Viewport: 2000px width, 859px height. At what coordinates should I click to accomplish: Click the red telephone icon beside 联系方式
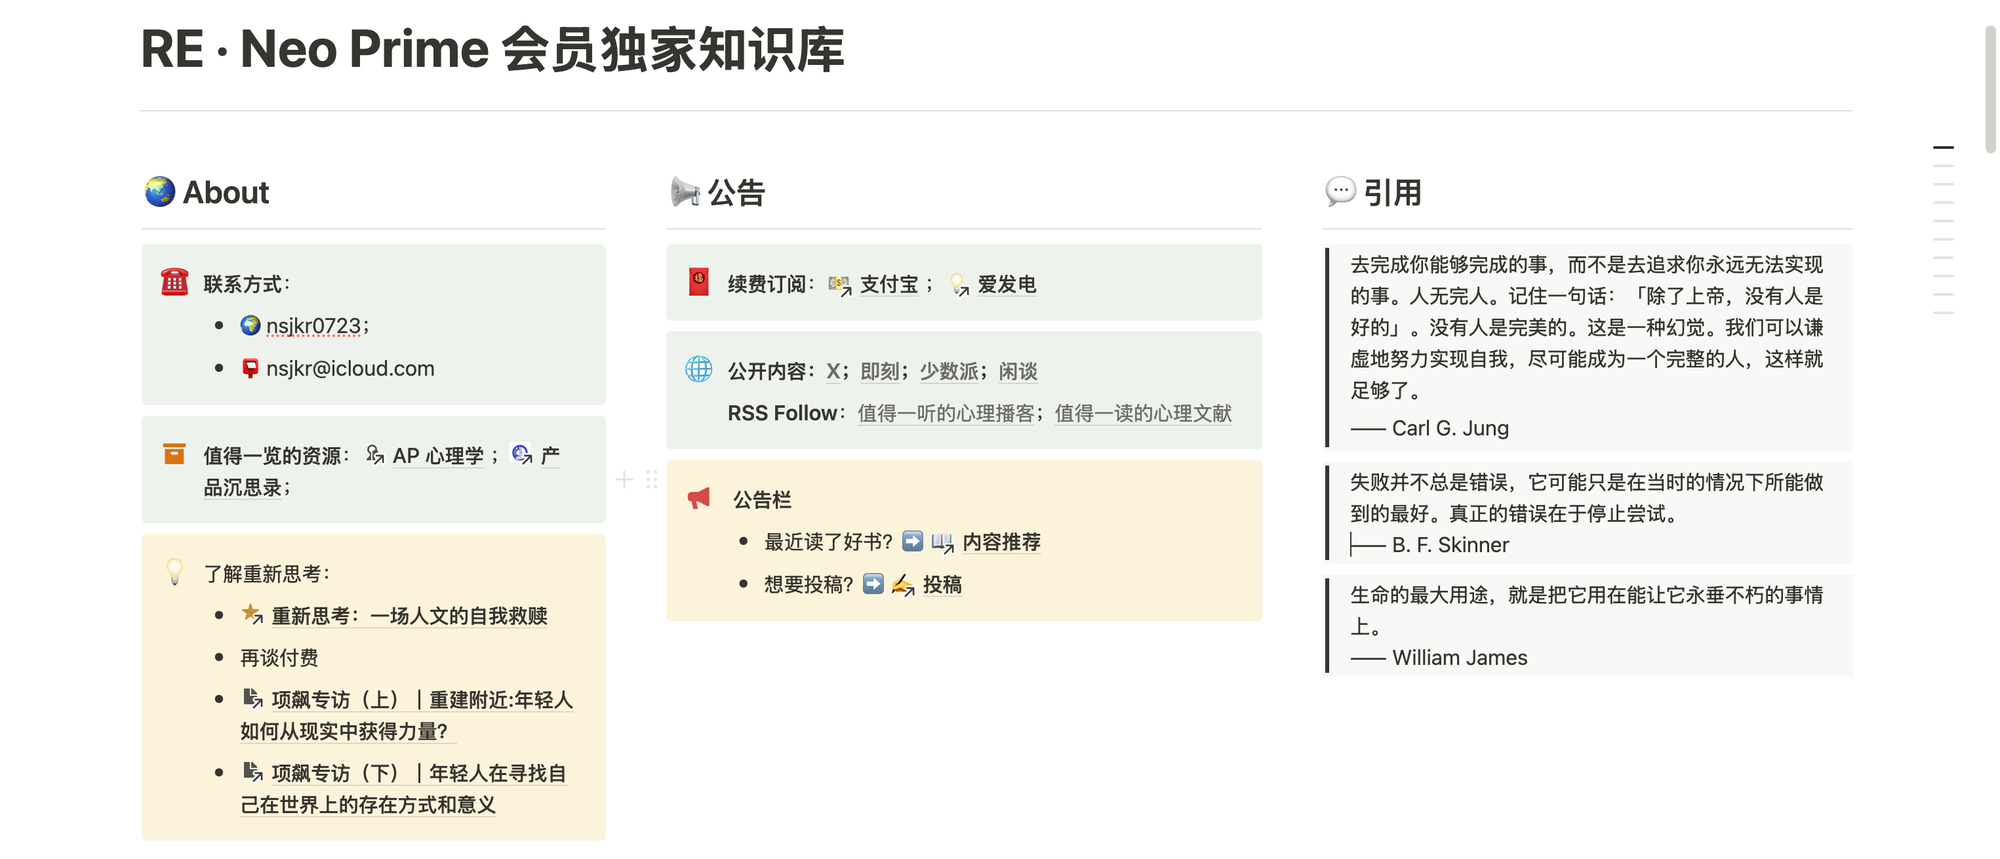coord(175,283)
